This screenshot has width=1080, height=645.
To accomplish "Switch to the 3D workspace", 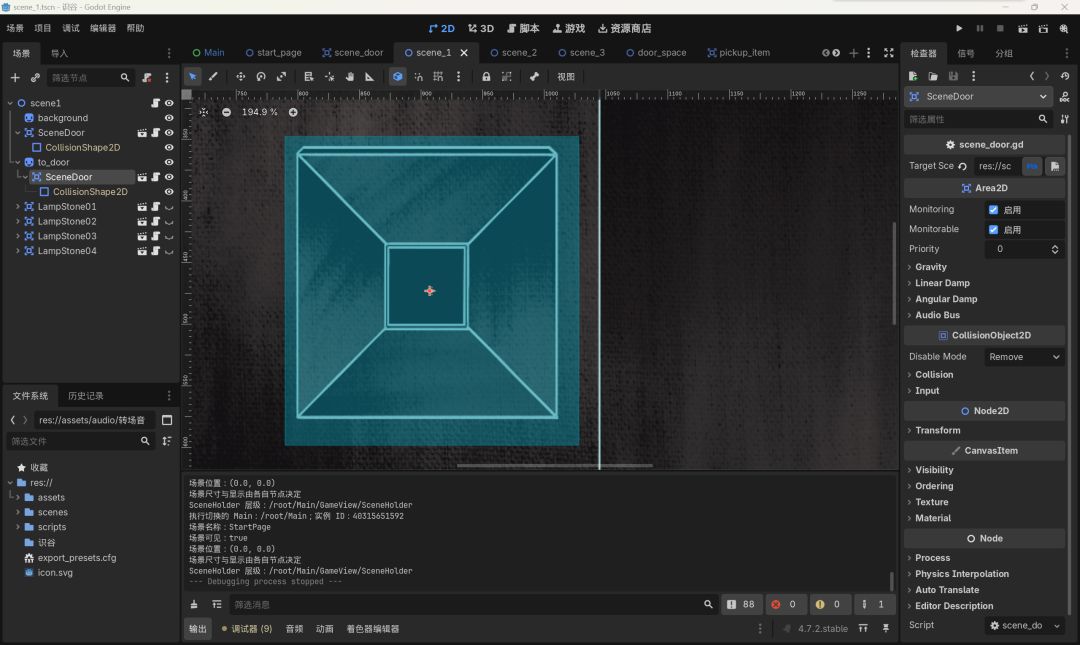I will [481, 28].
